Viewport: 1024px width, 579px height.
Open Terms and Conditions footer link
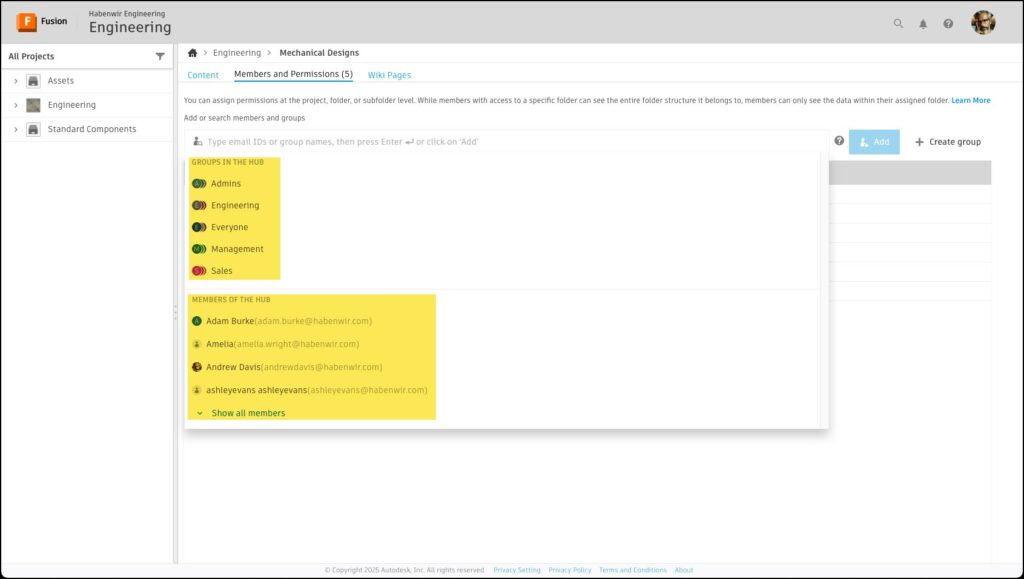coord(633,570)
